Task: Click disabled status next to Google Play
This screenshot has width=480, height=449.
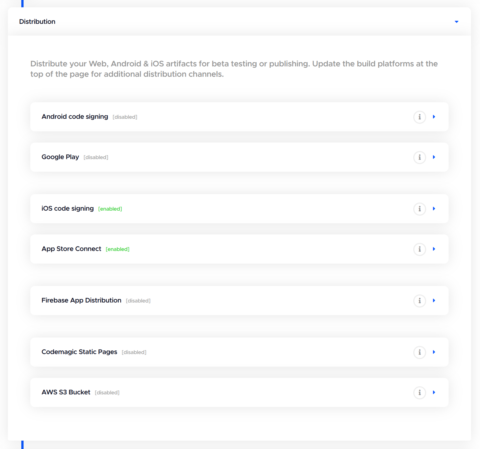Action: pyautogui.click(x=96, y=157)
